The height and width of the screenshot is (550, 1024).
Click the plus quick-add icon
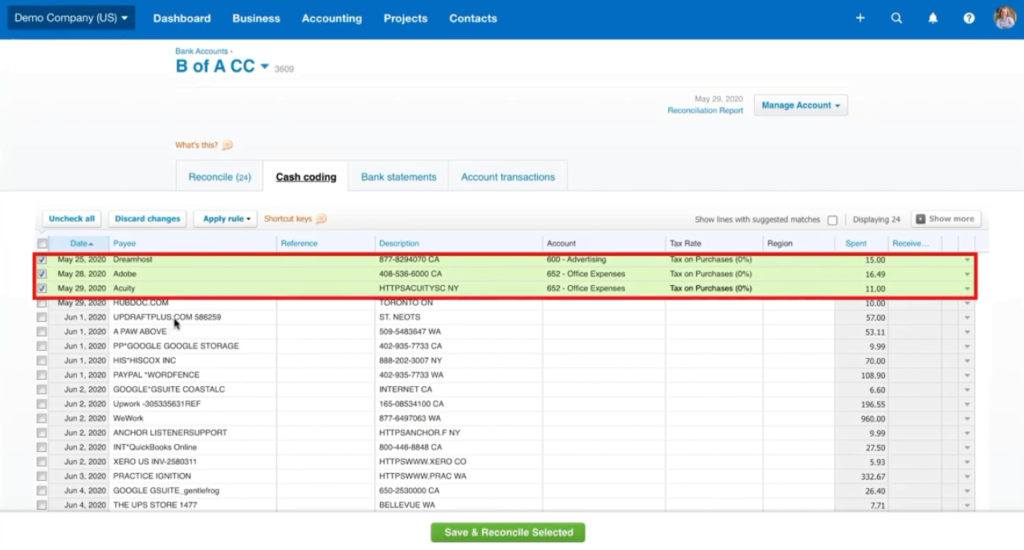tap(861, 18)
